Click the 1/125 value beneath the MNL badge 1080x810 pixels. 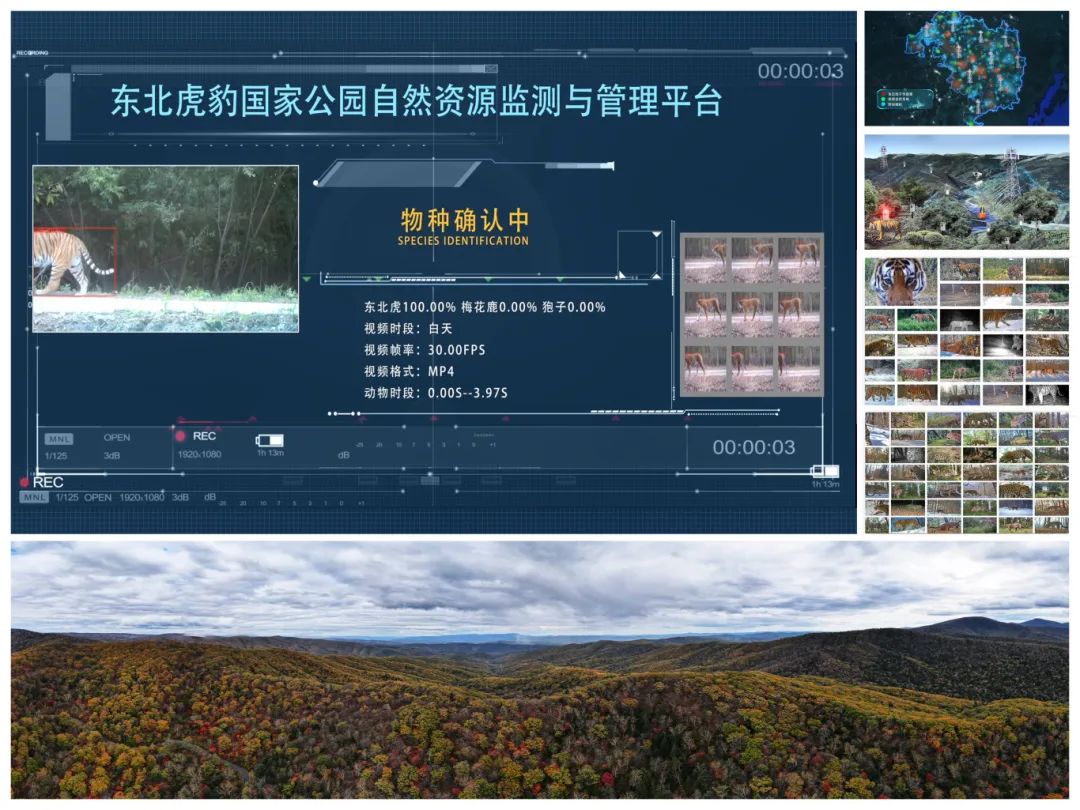56,456
